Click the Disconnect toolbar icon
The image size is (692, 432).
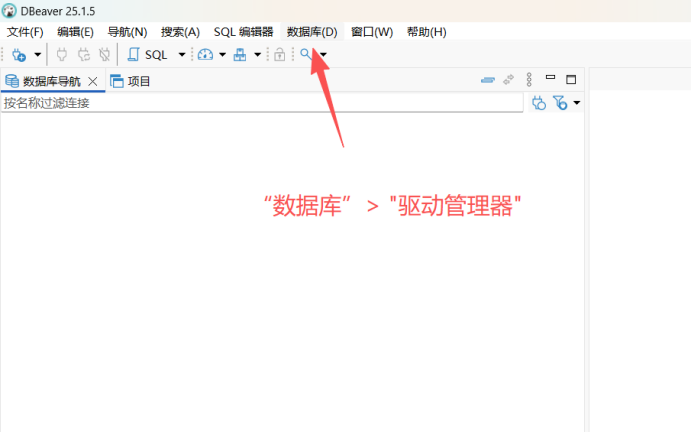[105, 55]
